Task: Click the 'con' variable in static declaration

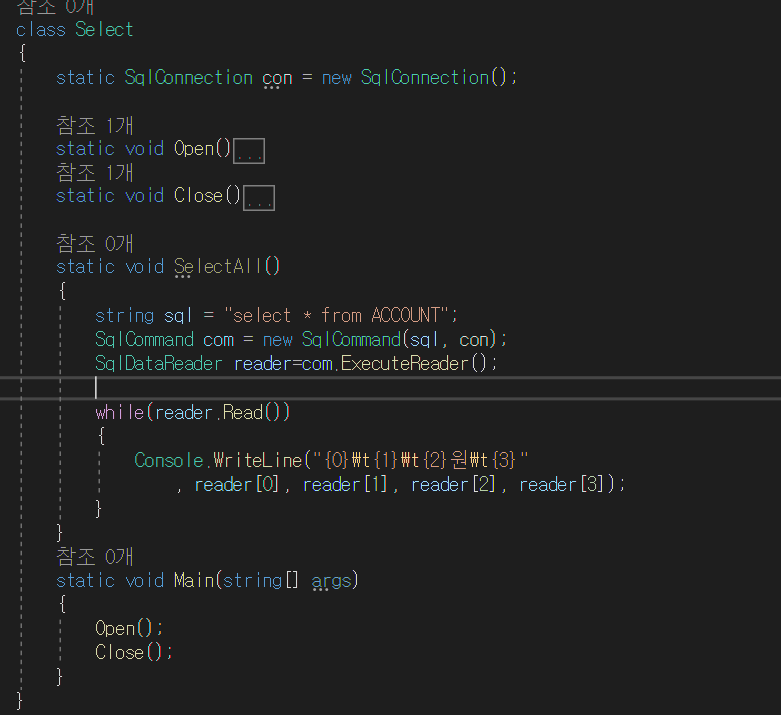Action: 277,78
